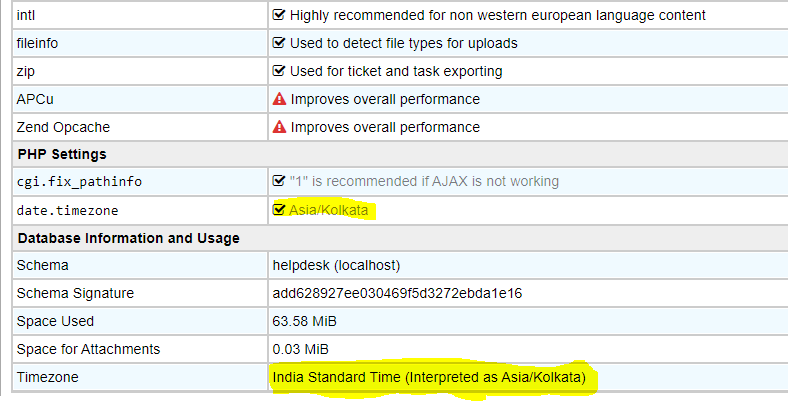Viewport: 788px width, 401px height.
Task: Click the 'Space for Attachments' row label
Action: [88, 350]
